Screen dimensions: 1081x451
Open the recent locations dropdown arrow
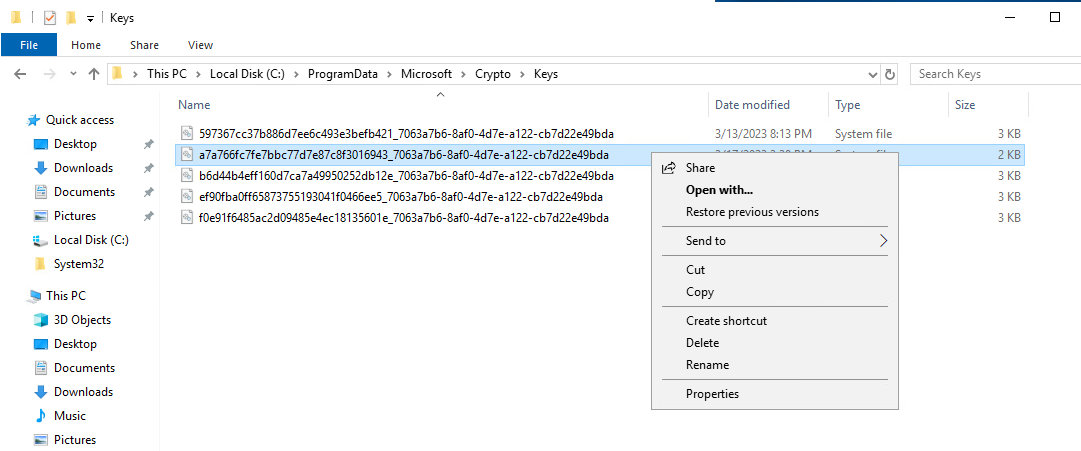click(74, 74)
